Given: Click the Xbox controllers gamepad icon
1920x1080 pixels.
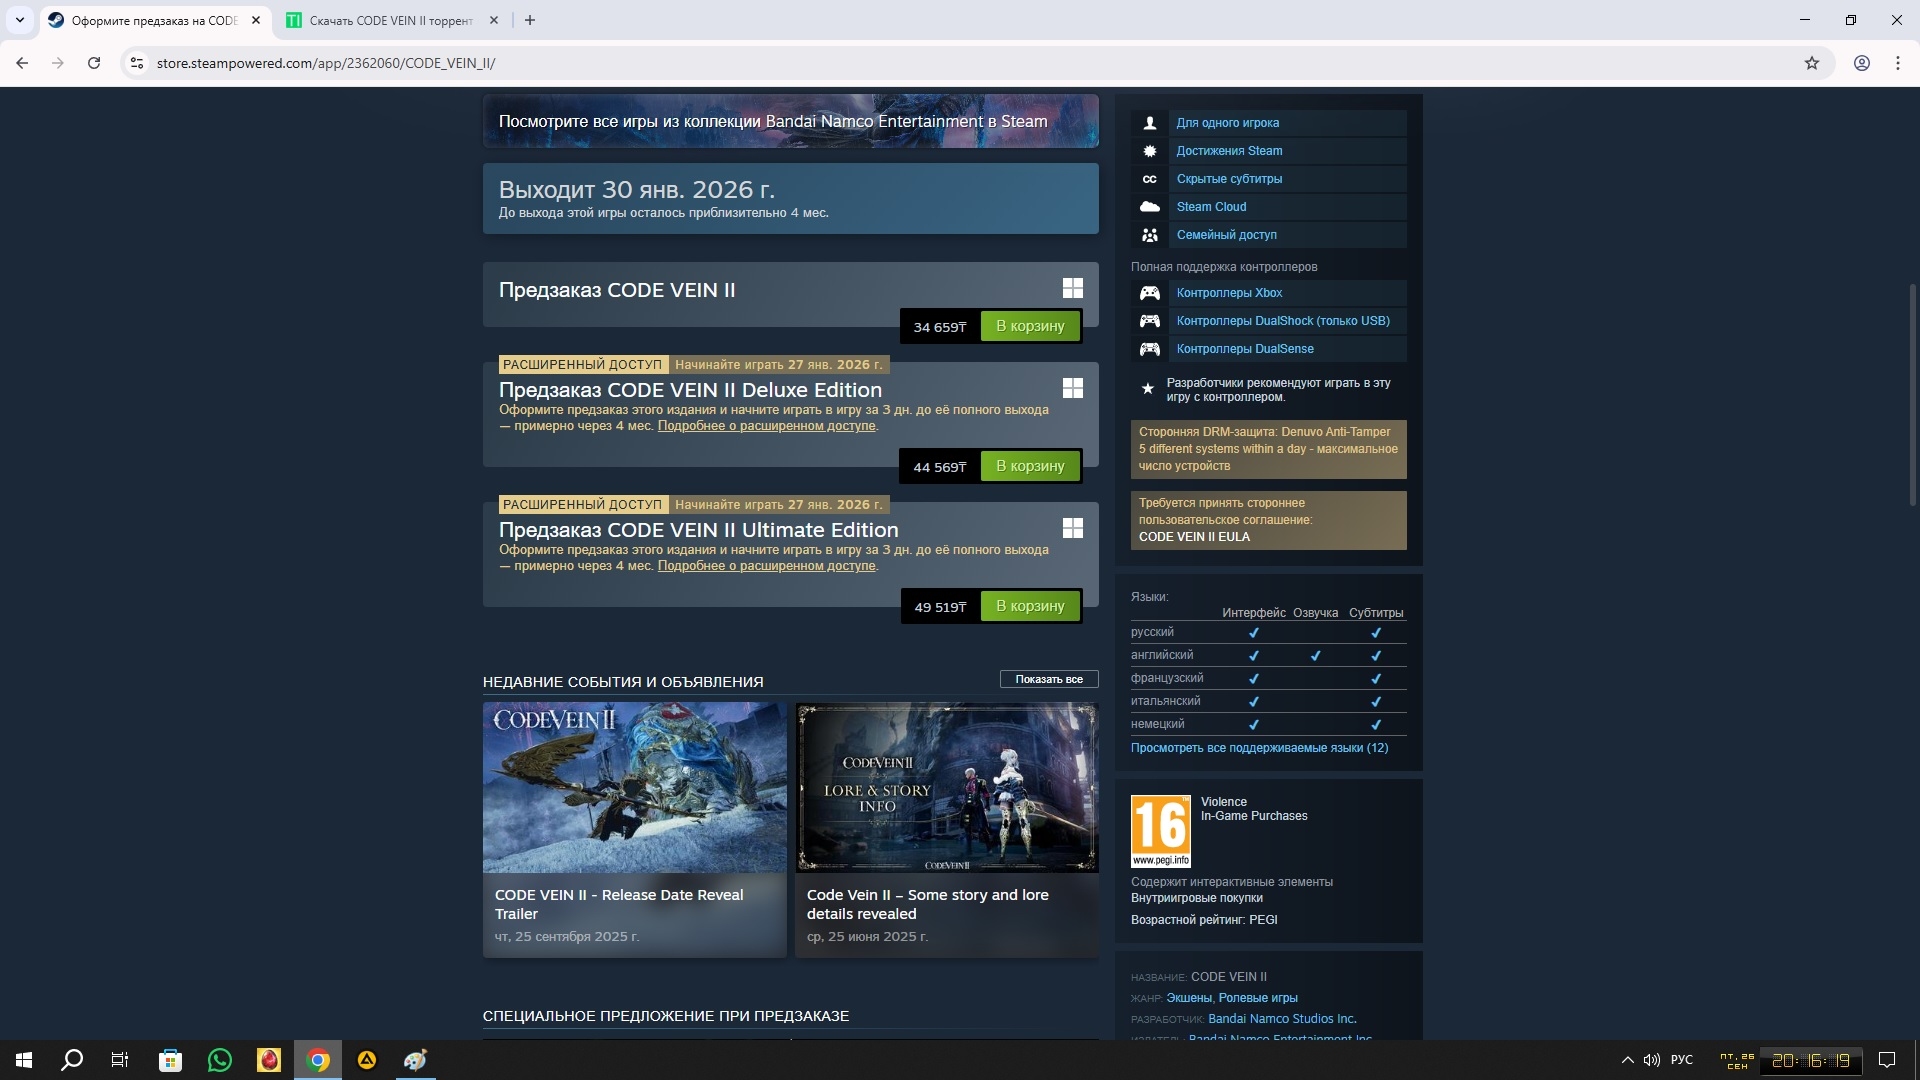Looking at the screenshot, I should [x=1150, y=293].
